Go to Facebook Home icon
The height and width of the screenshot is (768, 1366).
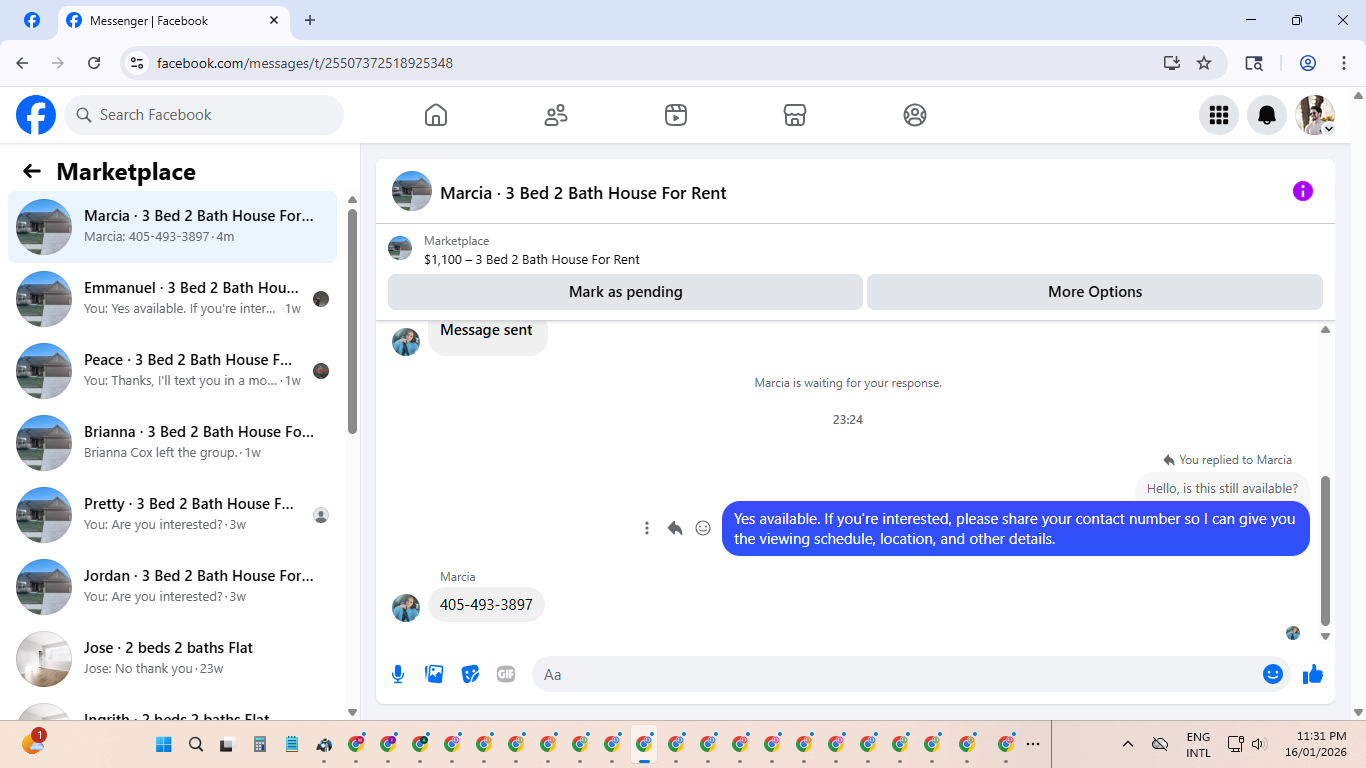click(x=436, y=115)
